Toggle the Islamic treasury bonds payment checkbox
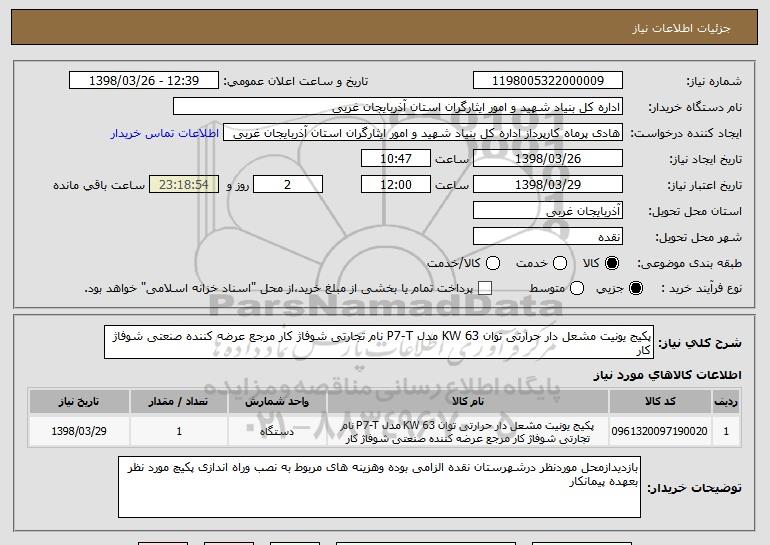This screenshot has width=770, height=545. click(x=485, y=288)
